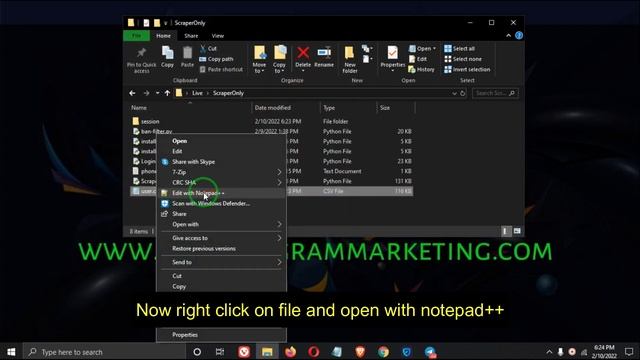Open Task View on the taskbar
The height and width of the screenshot is (360, 640).
click(x=220, y=352)
